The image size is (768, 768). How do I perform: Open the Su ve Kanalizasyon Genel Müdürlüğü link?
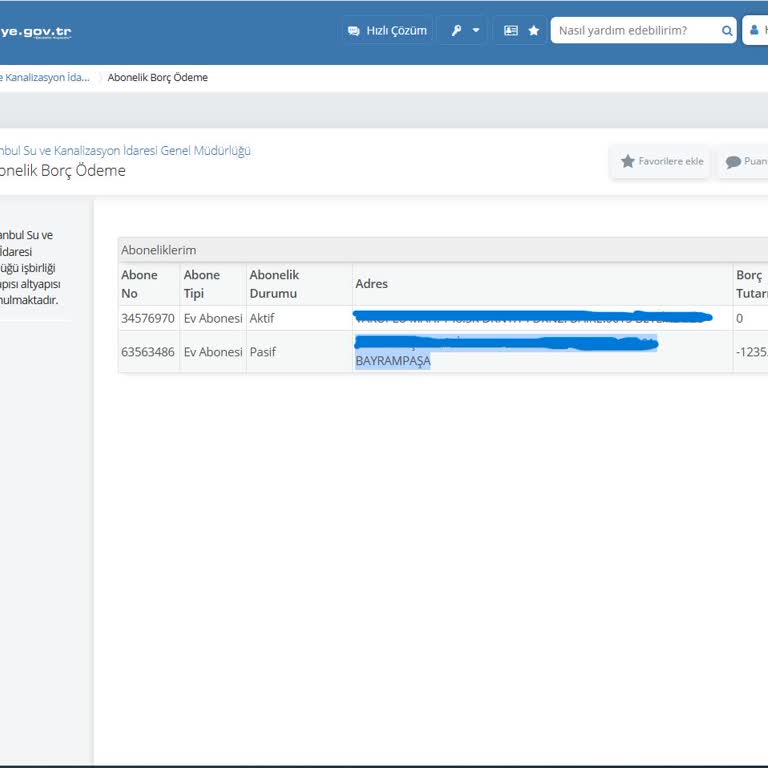coord(125,150)
